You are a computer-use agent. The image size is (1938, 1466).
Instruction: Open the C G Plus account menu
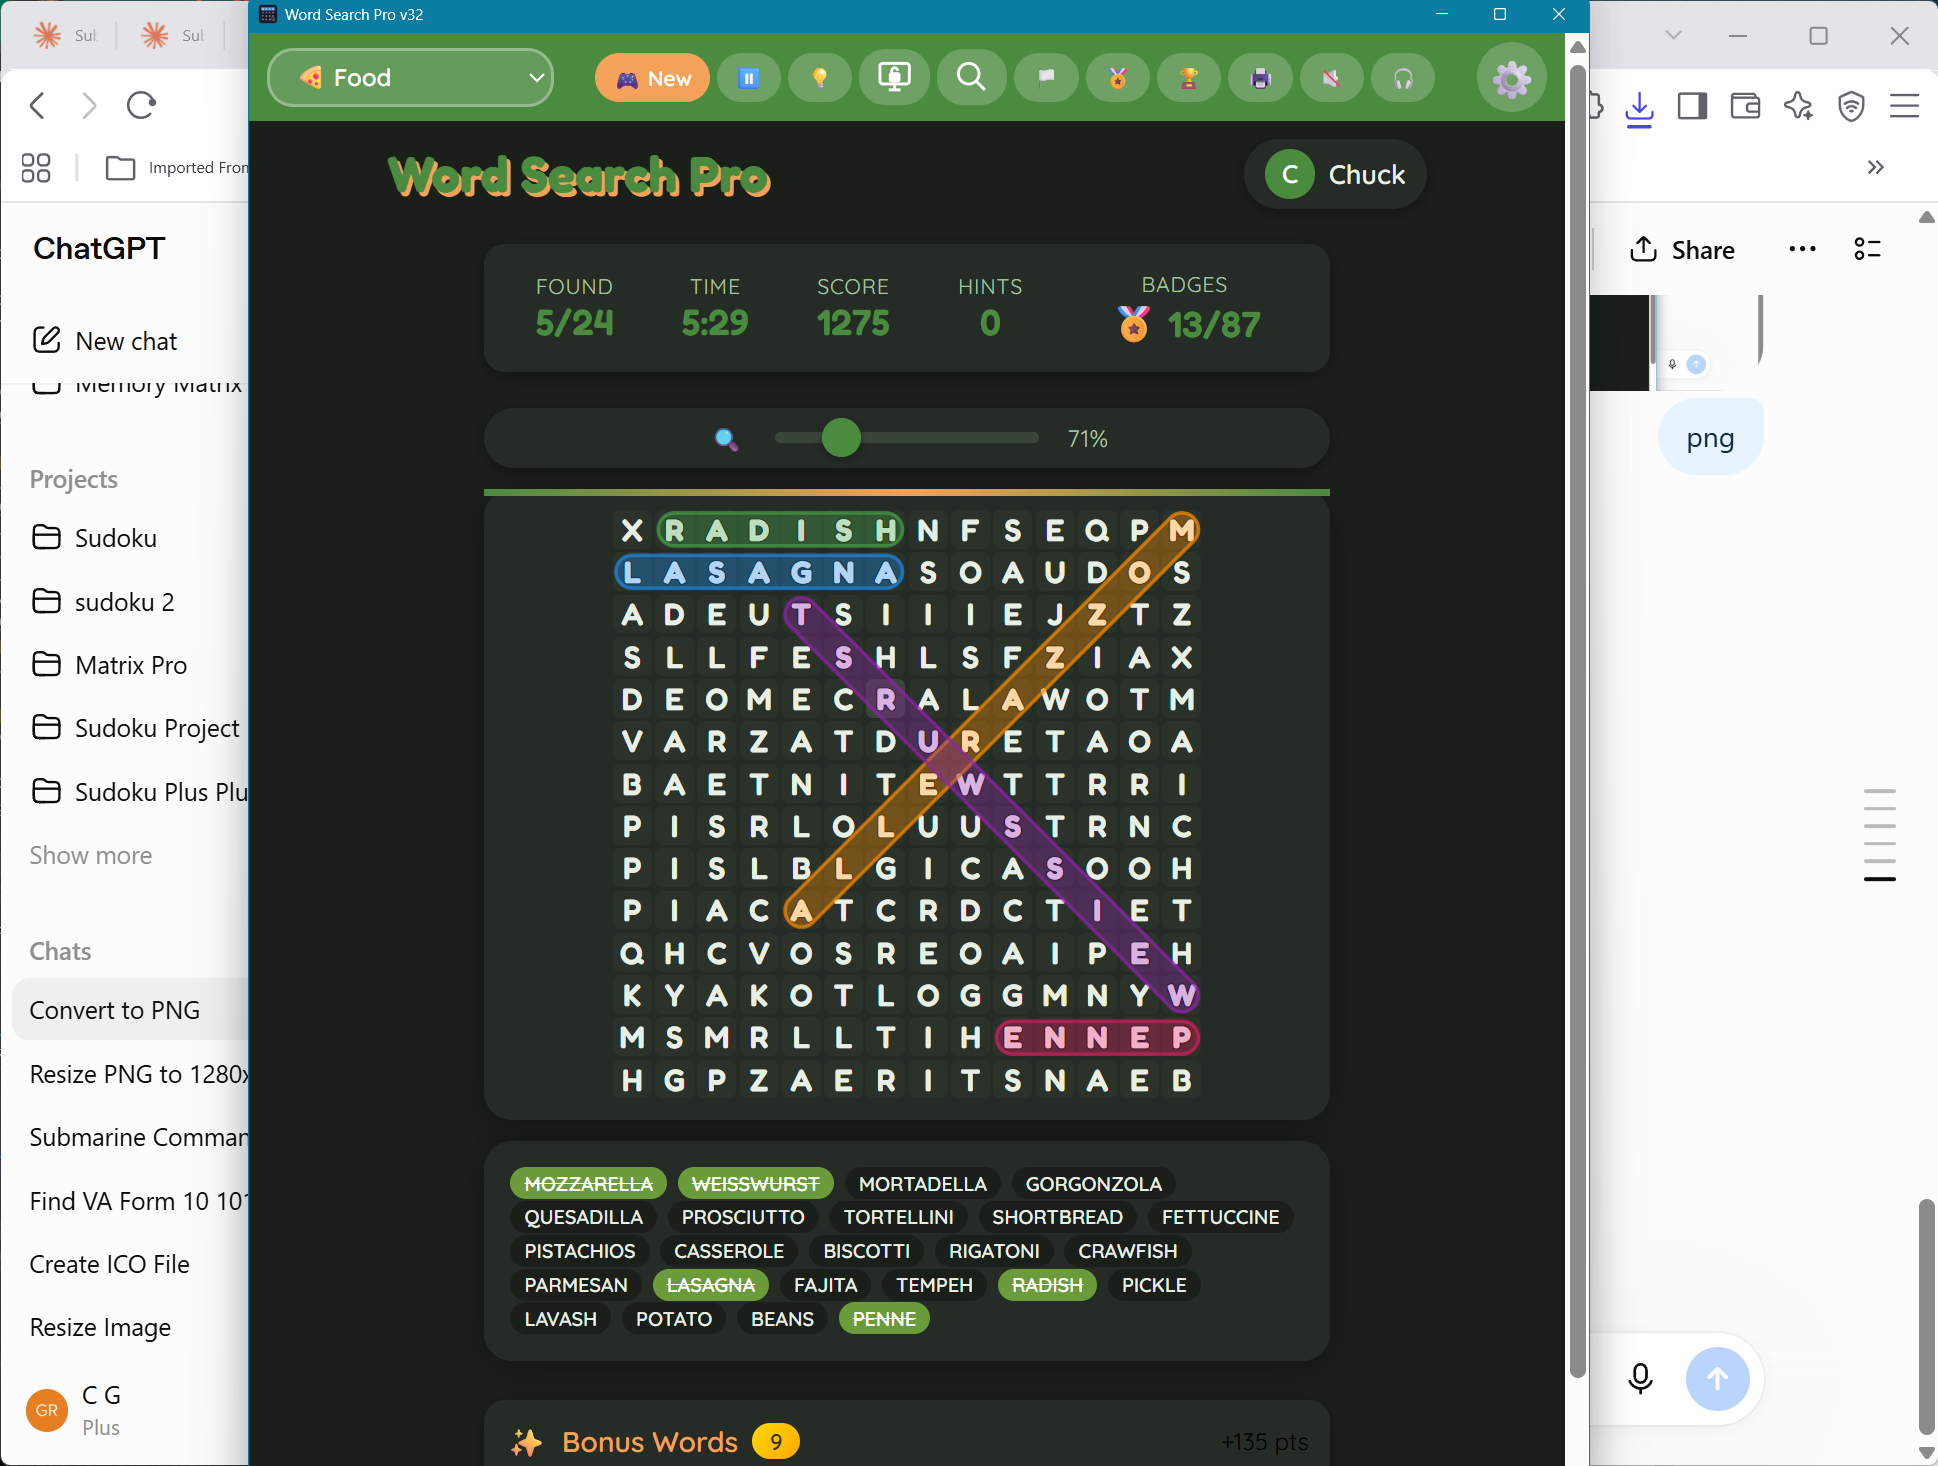pyautogui.click(x=75, y=1410)
